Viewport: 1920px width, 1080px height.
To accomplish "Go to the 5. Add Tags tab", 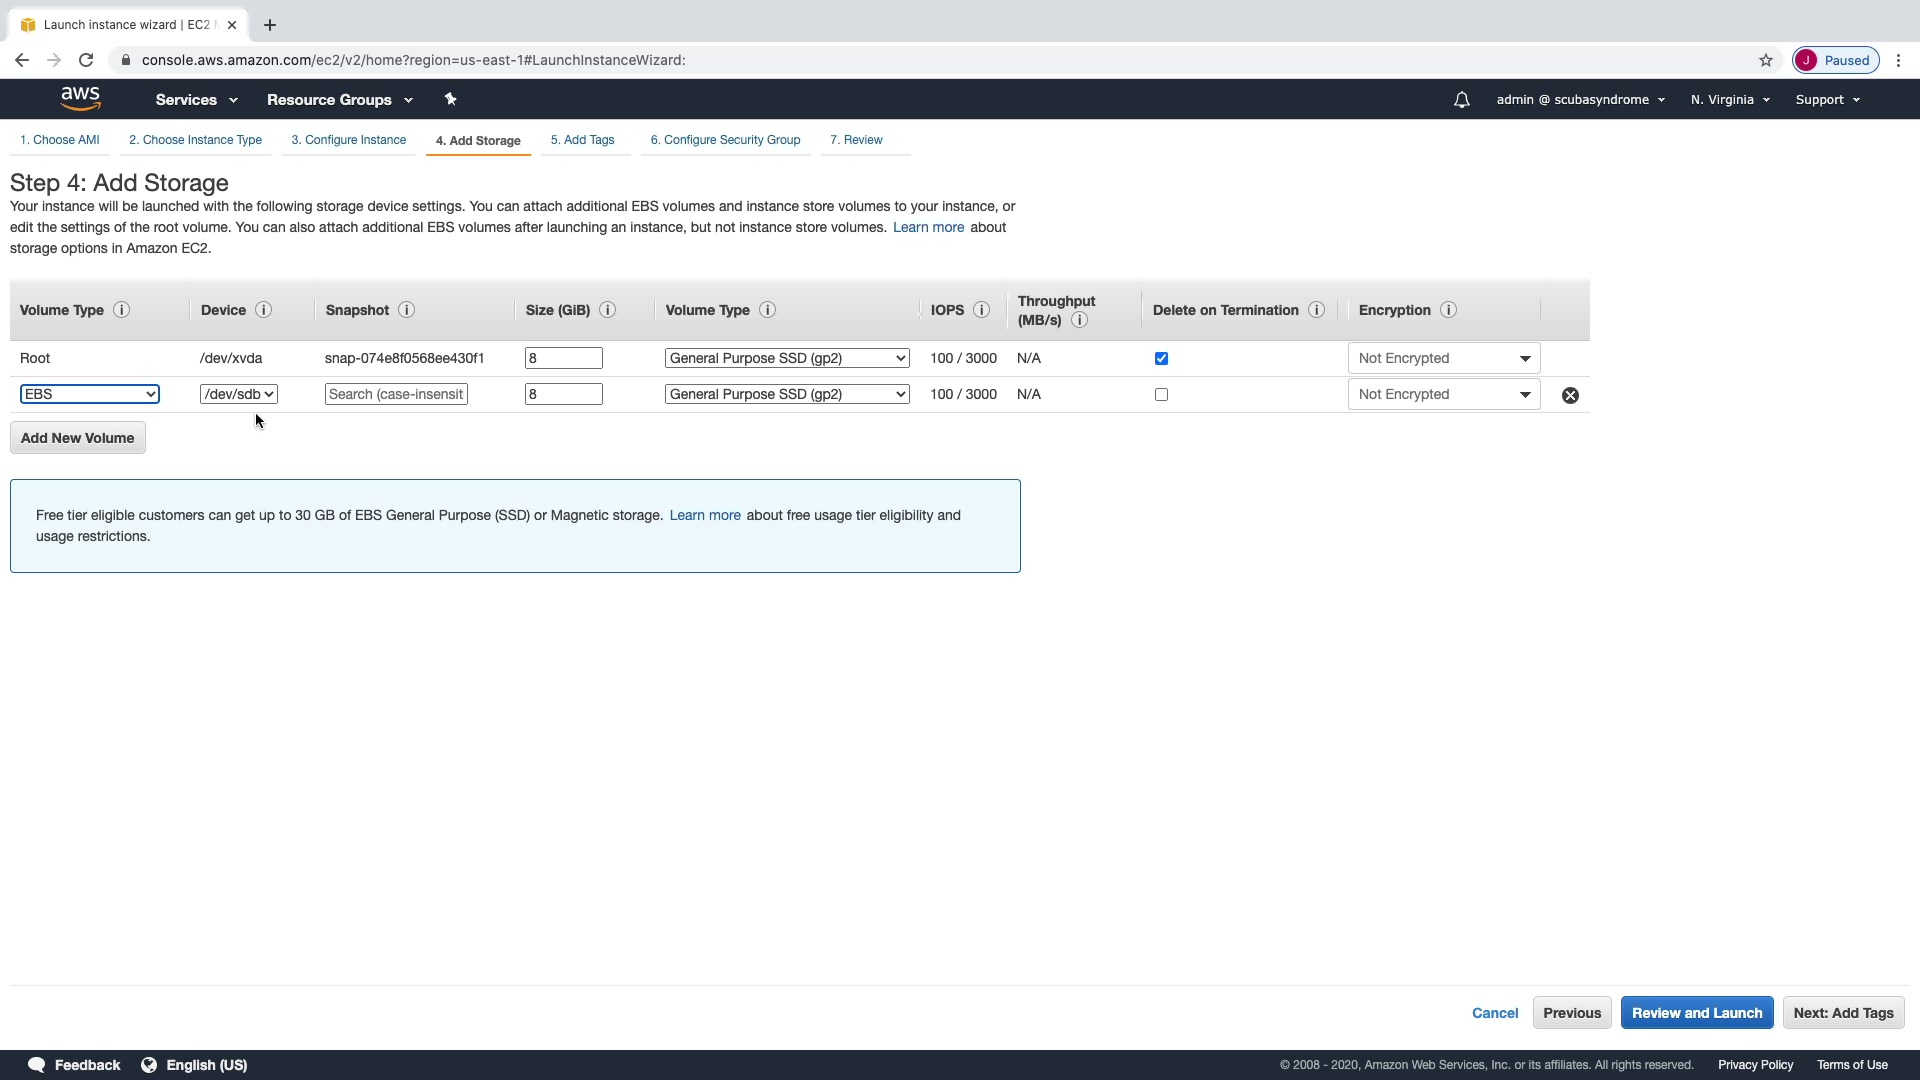I will [x=582, y=140].
